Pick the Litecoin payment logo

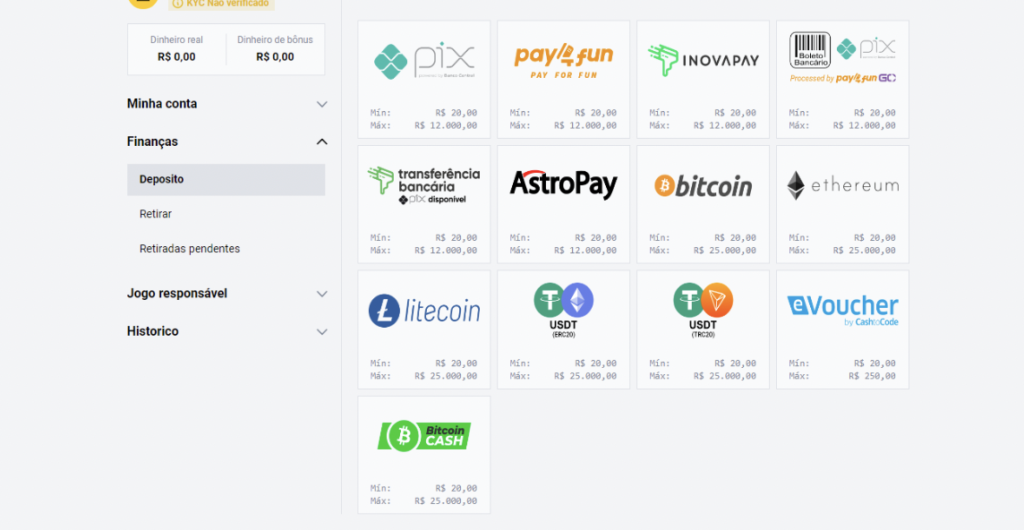pyautogui.click(x=424, y=311)
